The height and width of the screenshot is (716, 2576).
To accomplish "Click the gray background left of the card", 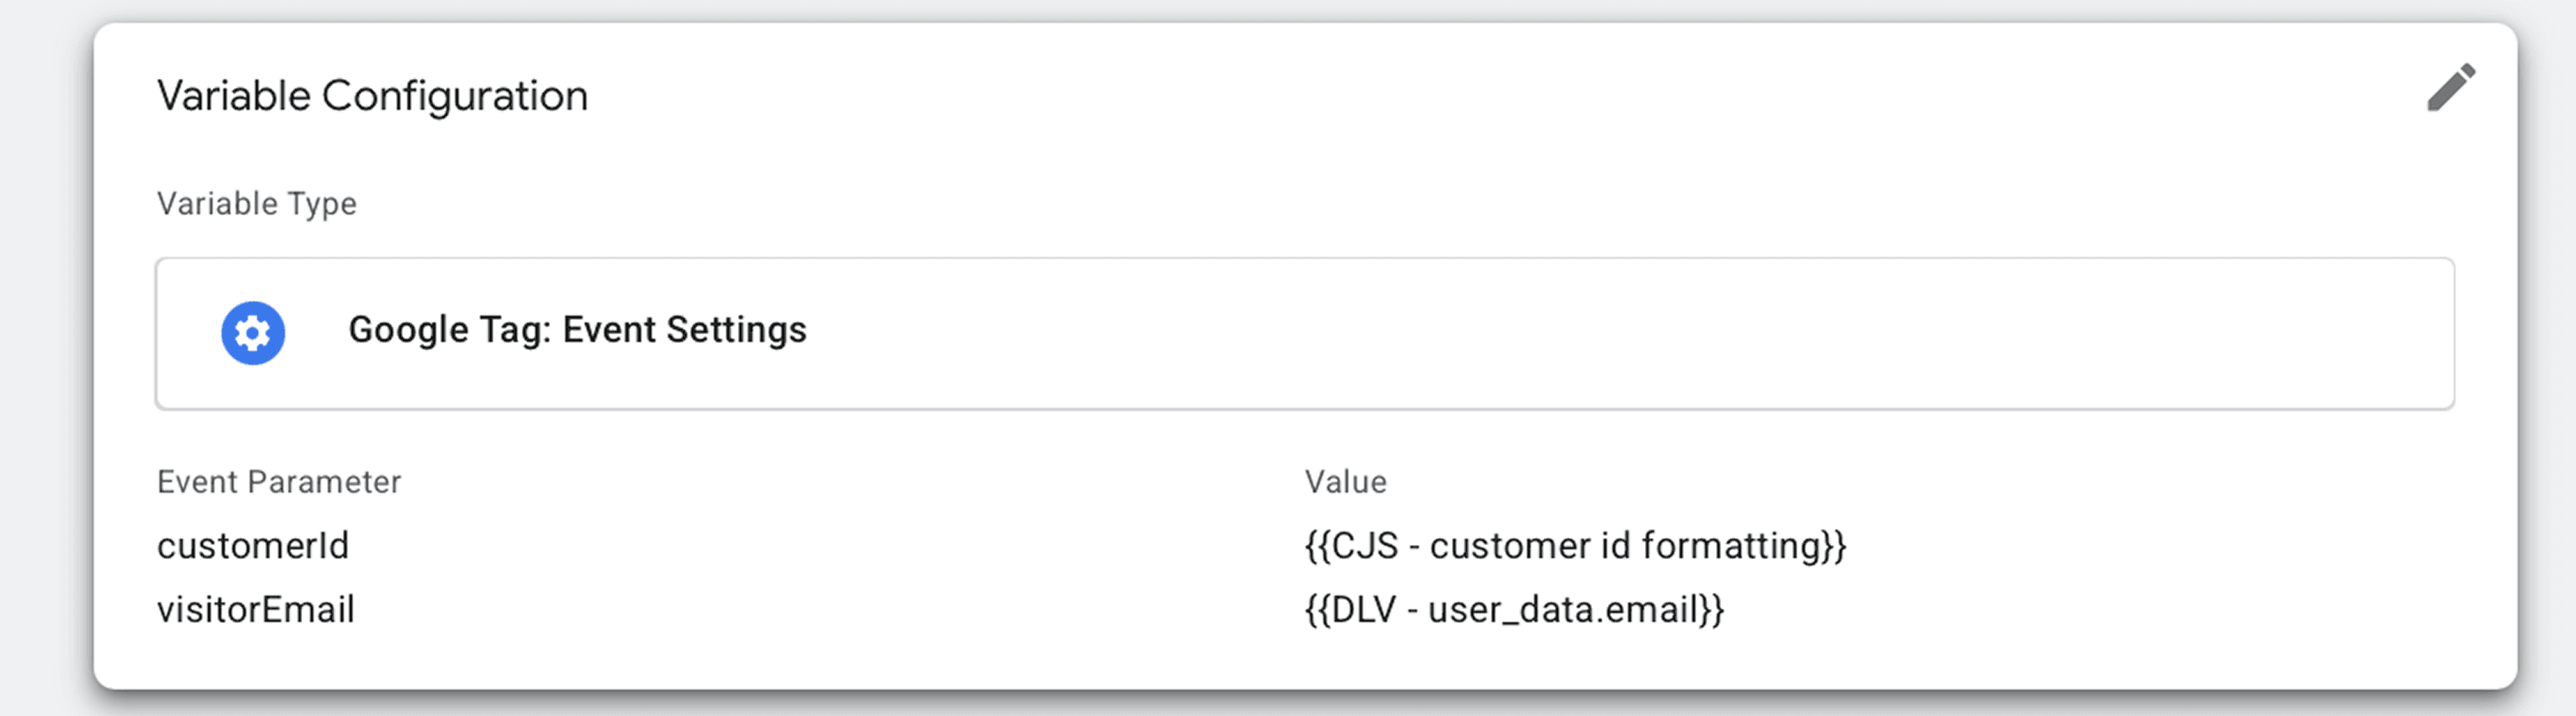I will click(x=45, y=360).
